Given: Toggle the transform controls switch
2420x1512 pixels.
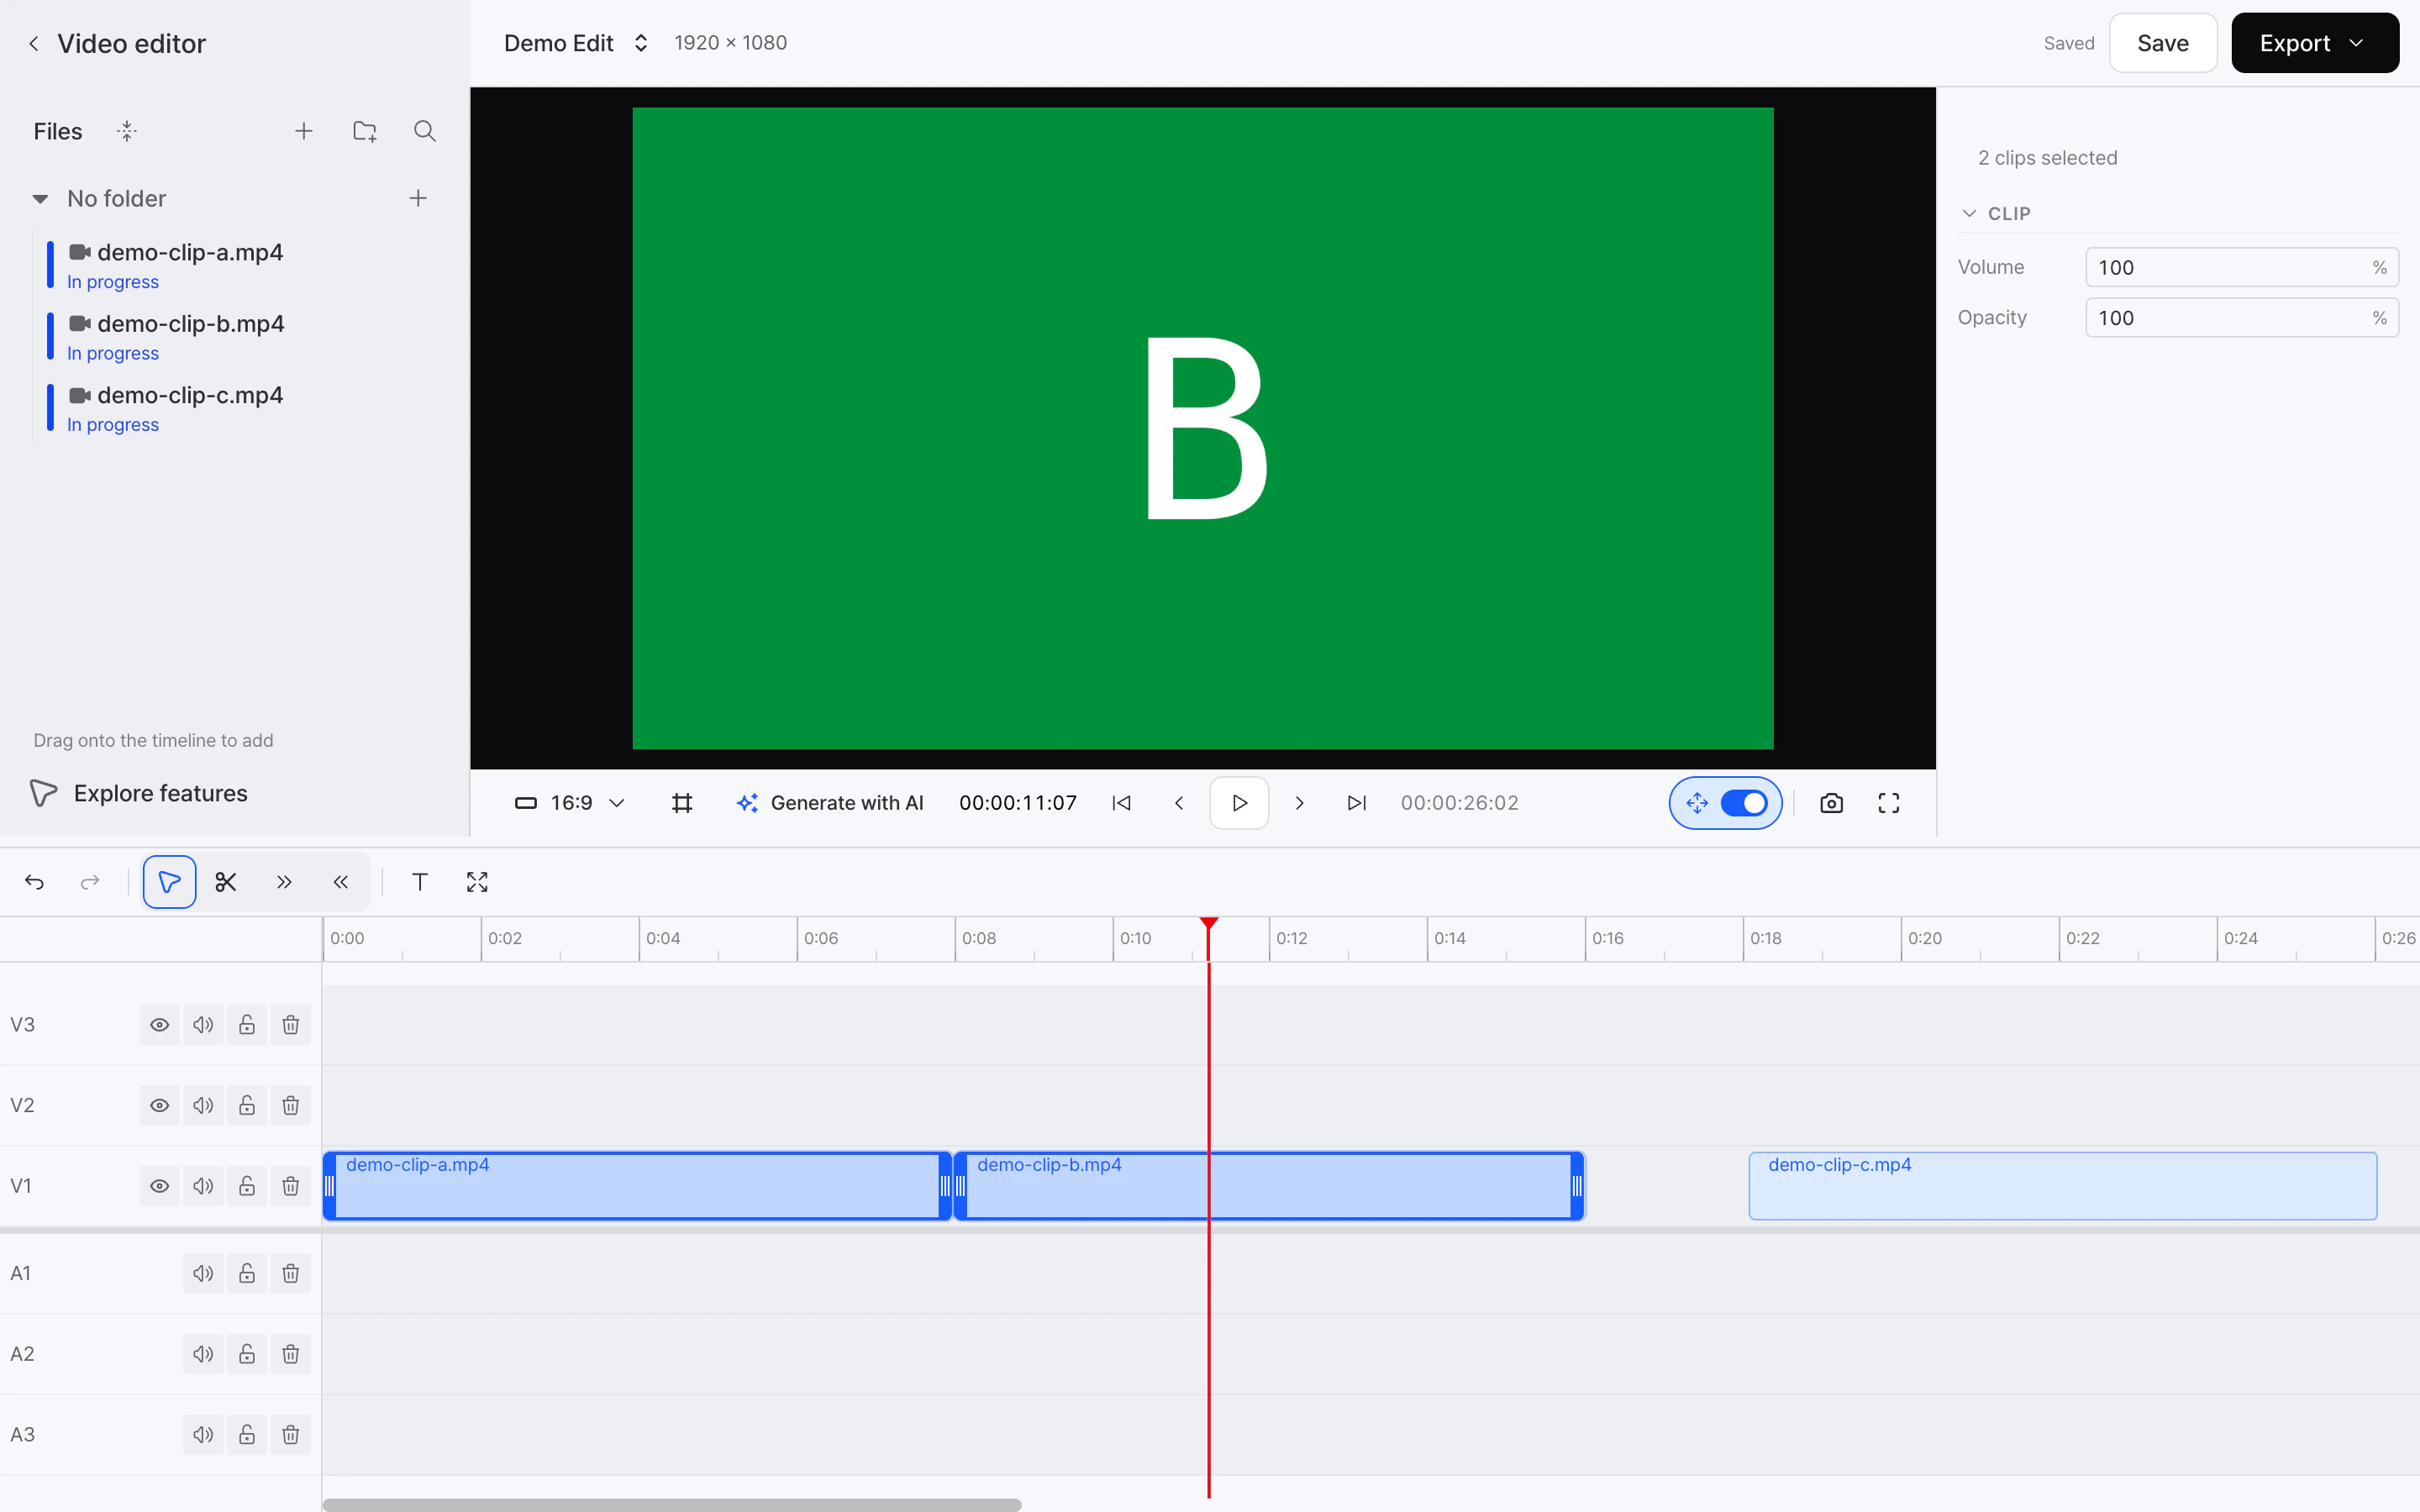Looking at the screenshot, I should [1744, 803].
